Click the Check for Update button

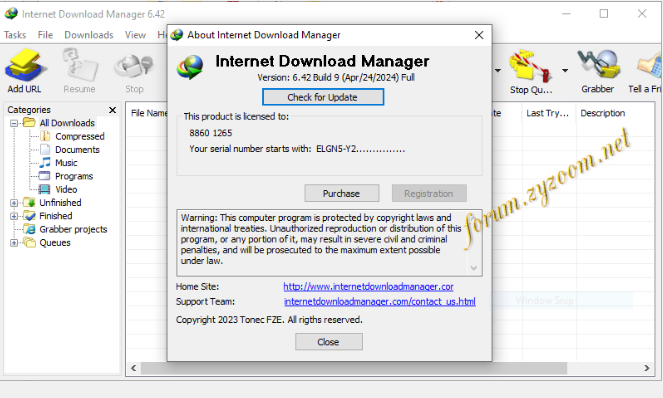[x=323, y=97]
